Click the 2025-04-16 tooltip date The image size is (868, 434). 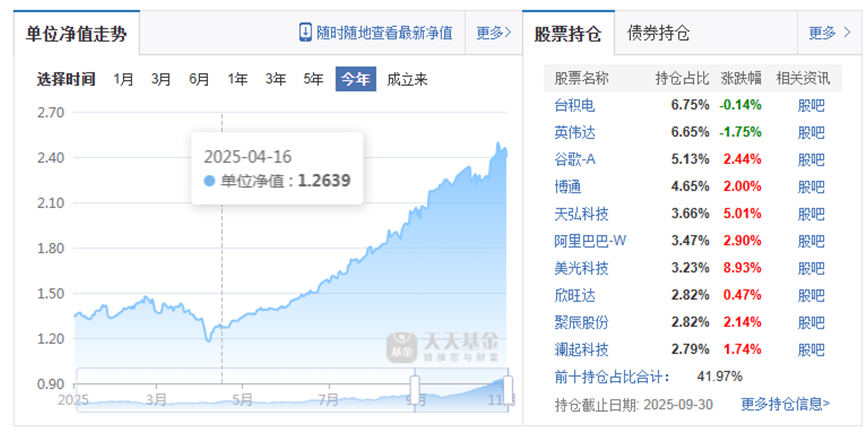click(247, 157)
